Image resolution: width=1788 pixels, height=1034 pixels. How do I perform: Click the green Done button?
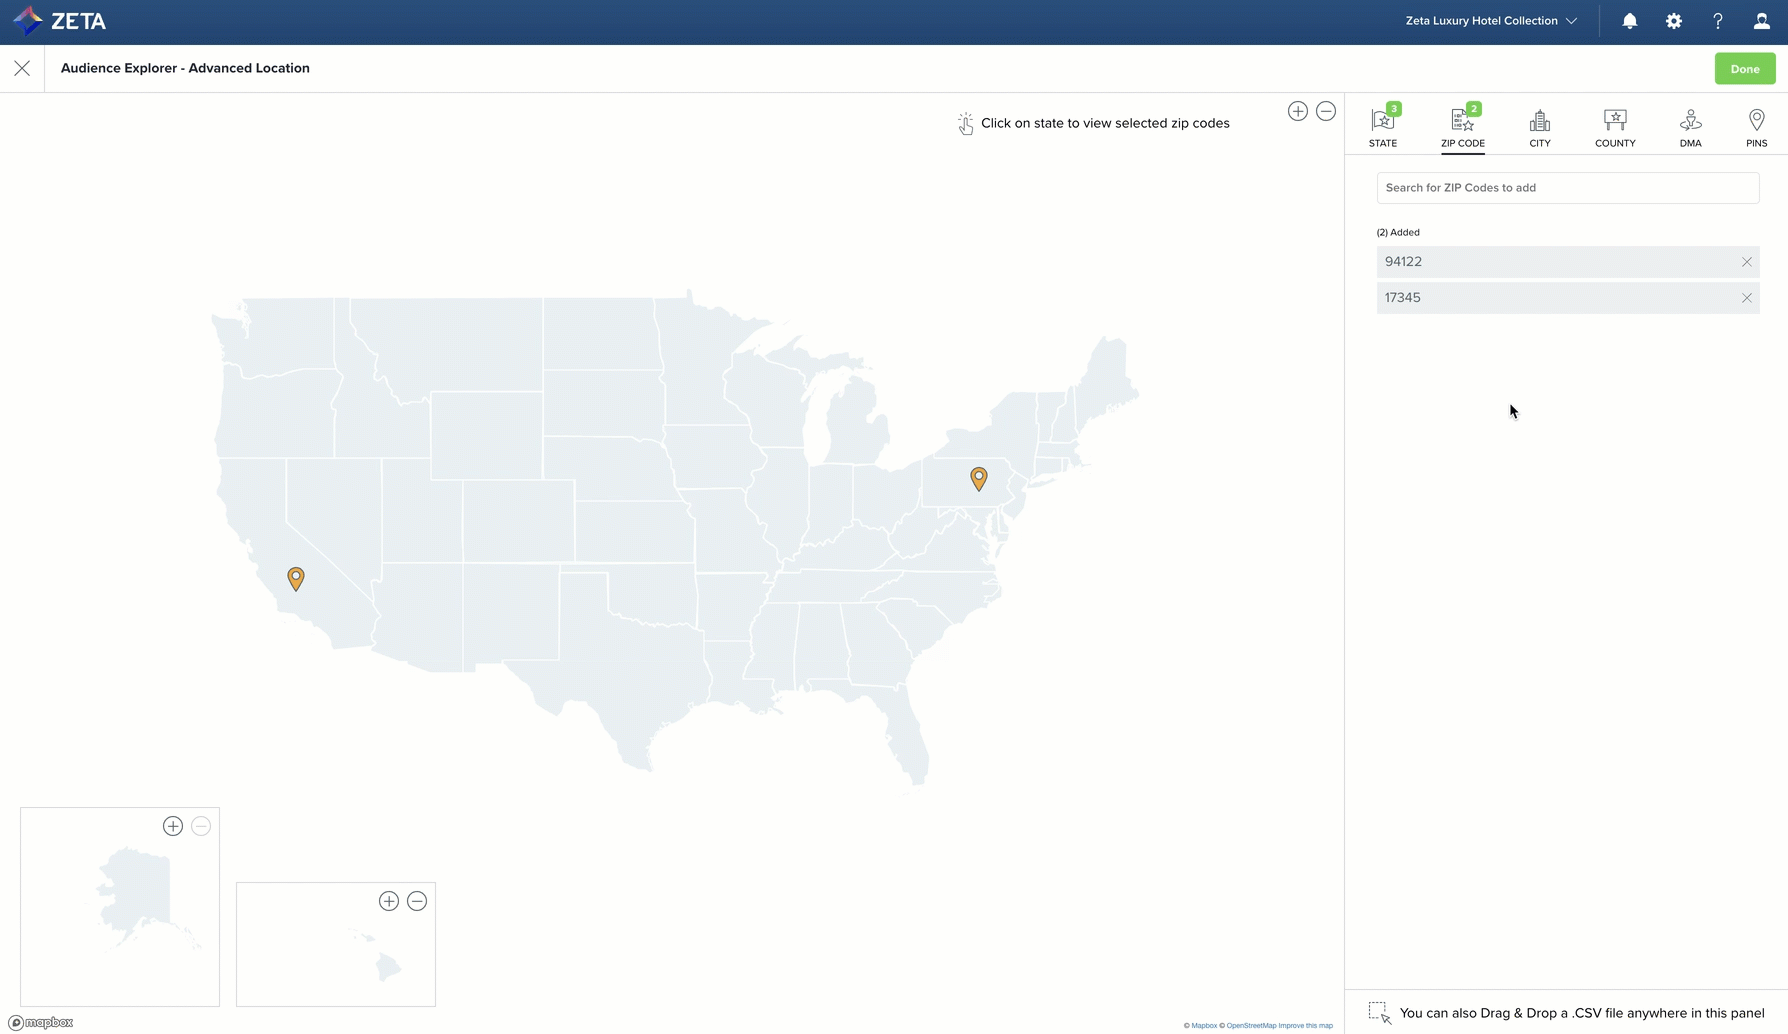[x=1744, y=69]
